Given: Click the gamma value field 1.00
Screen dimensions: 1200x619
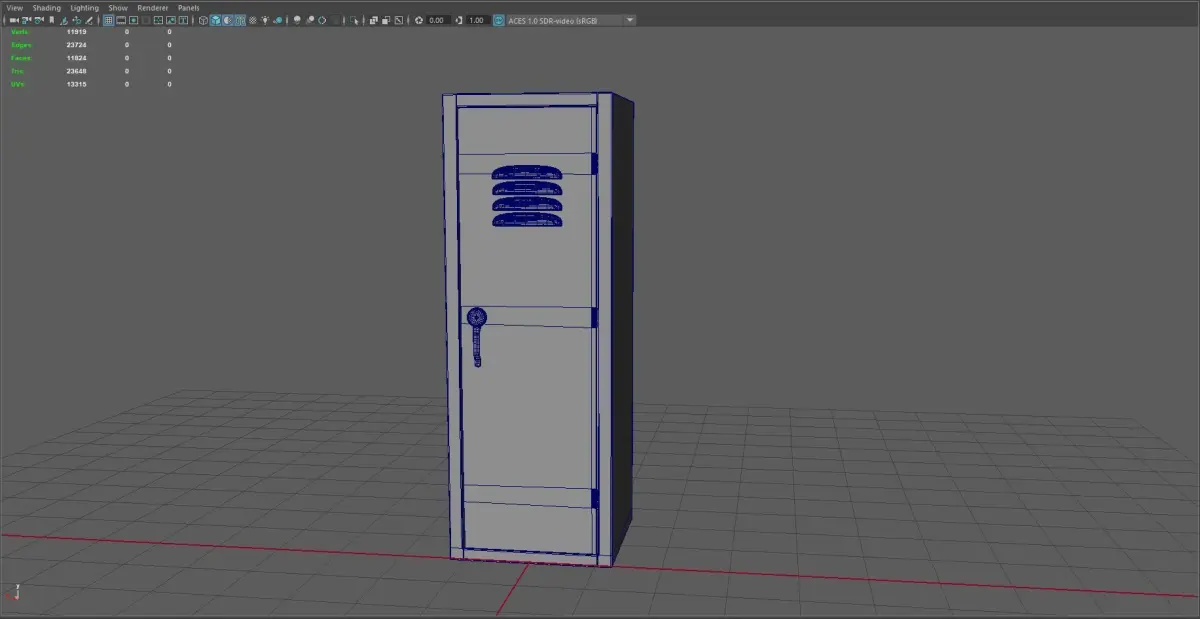Looking at the screenshot, I should pos(477,20).
